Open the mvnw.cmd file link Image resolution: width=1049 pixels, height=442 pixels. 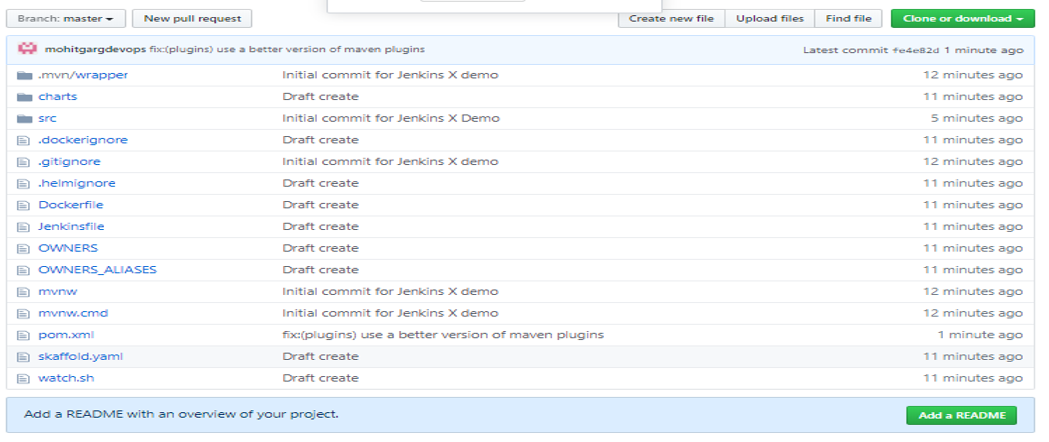point(72,313)
